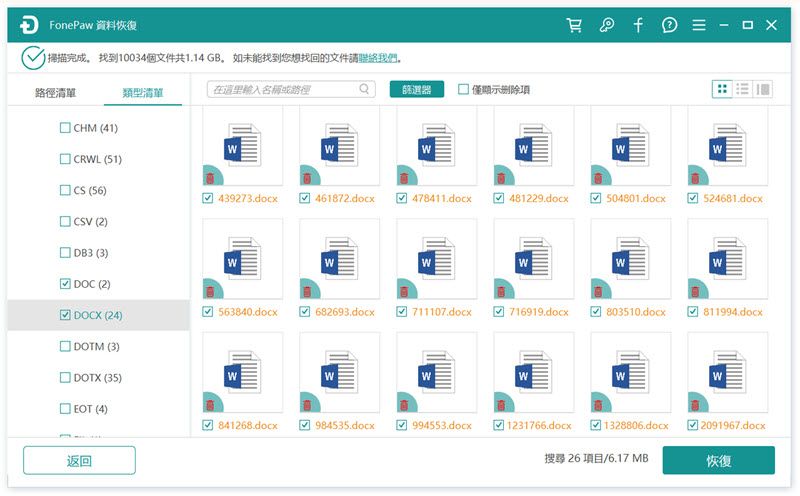The height and width of the screenshot is (496, 800).
Task: Check the CRWL (51) checkbox
Action: (65, 159)
